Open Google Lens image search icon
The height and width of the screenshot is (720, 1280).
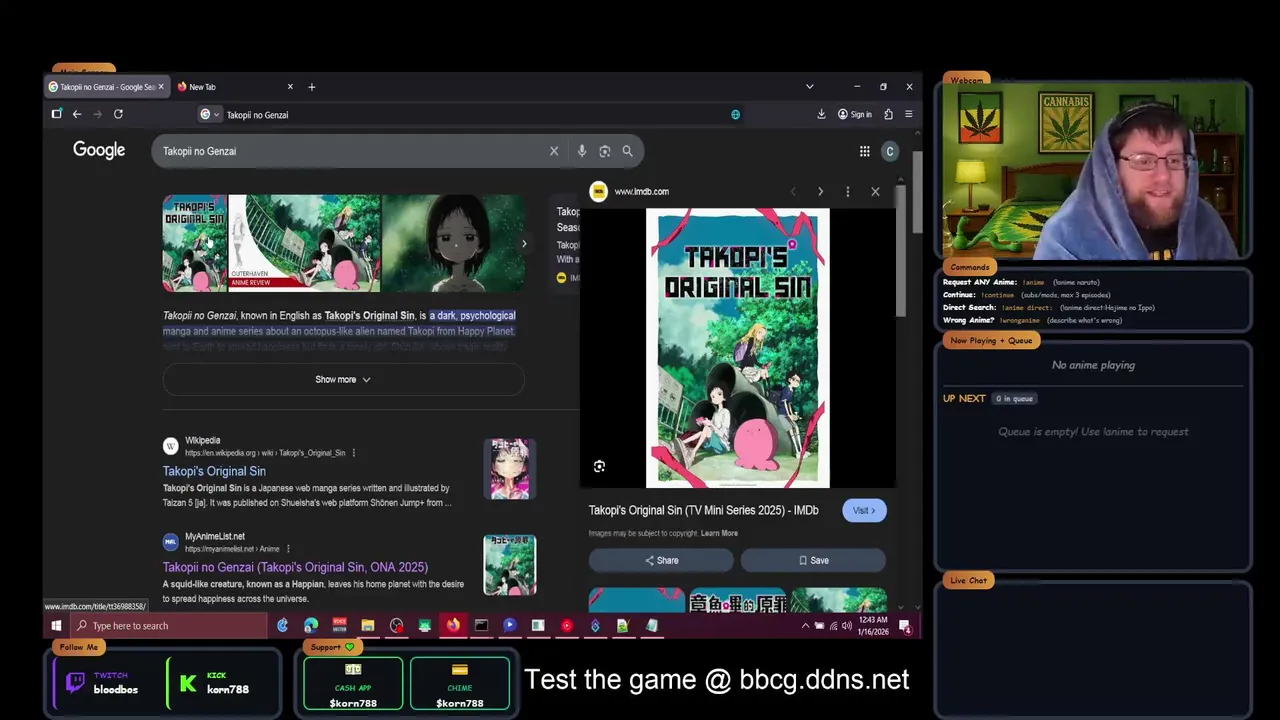pyautogui.click(x=604, y=151)
